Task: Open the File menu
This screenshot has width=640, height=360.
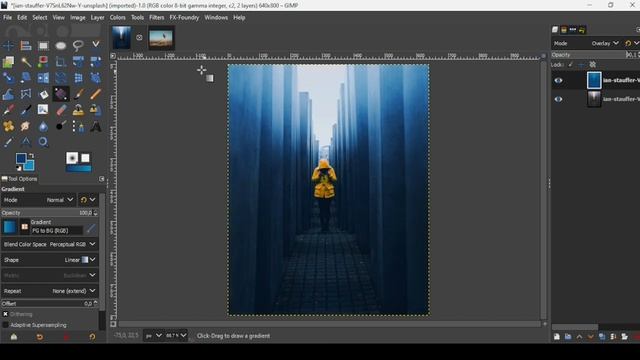Action: click(x=7, y=18)
